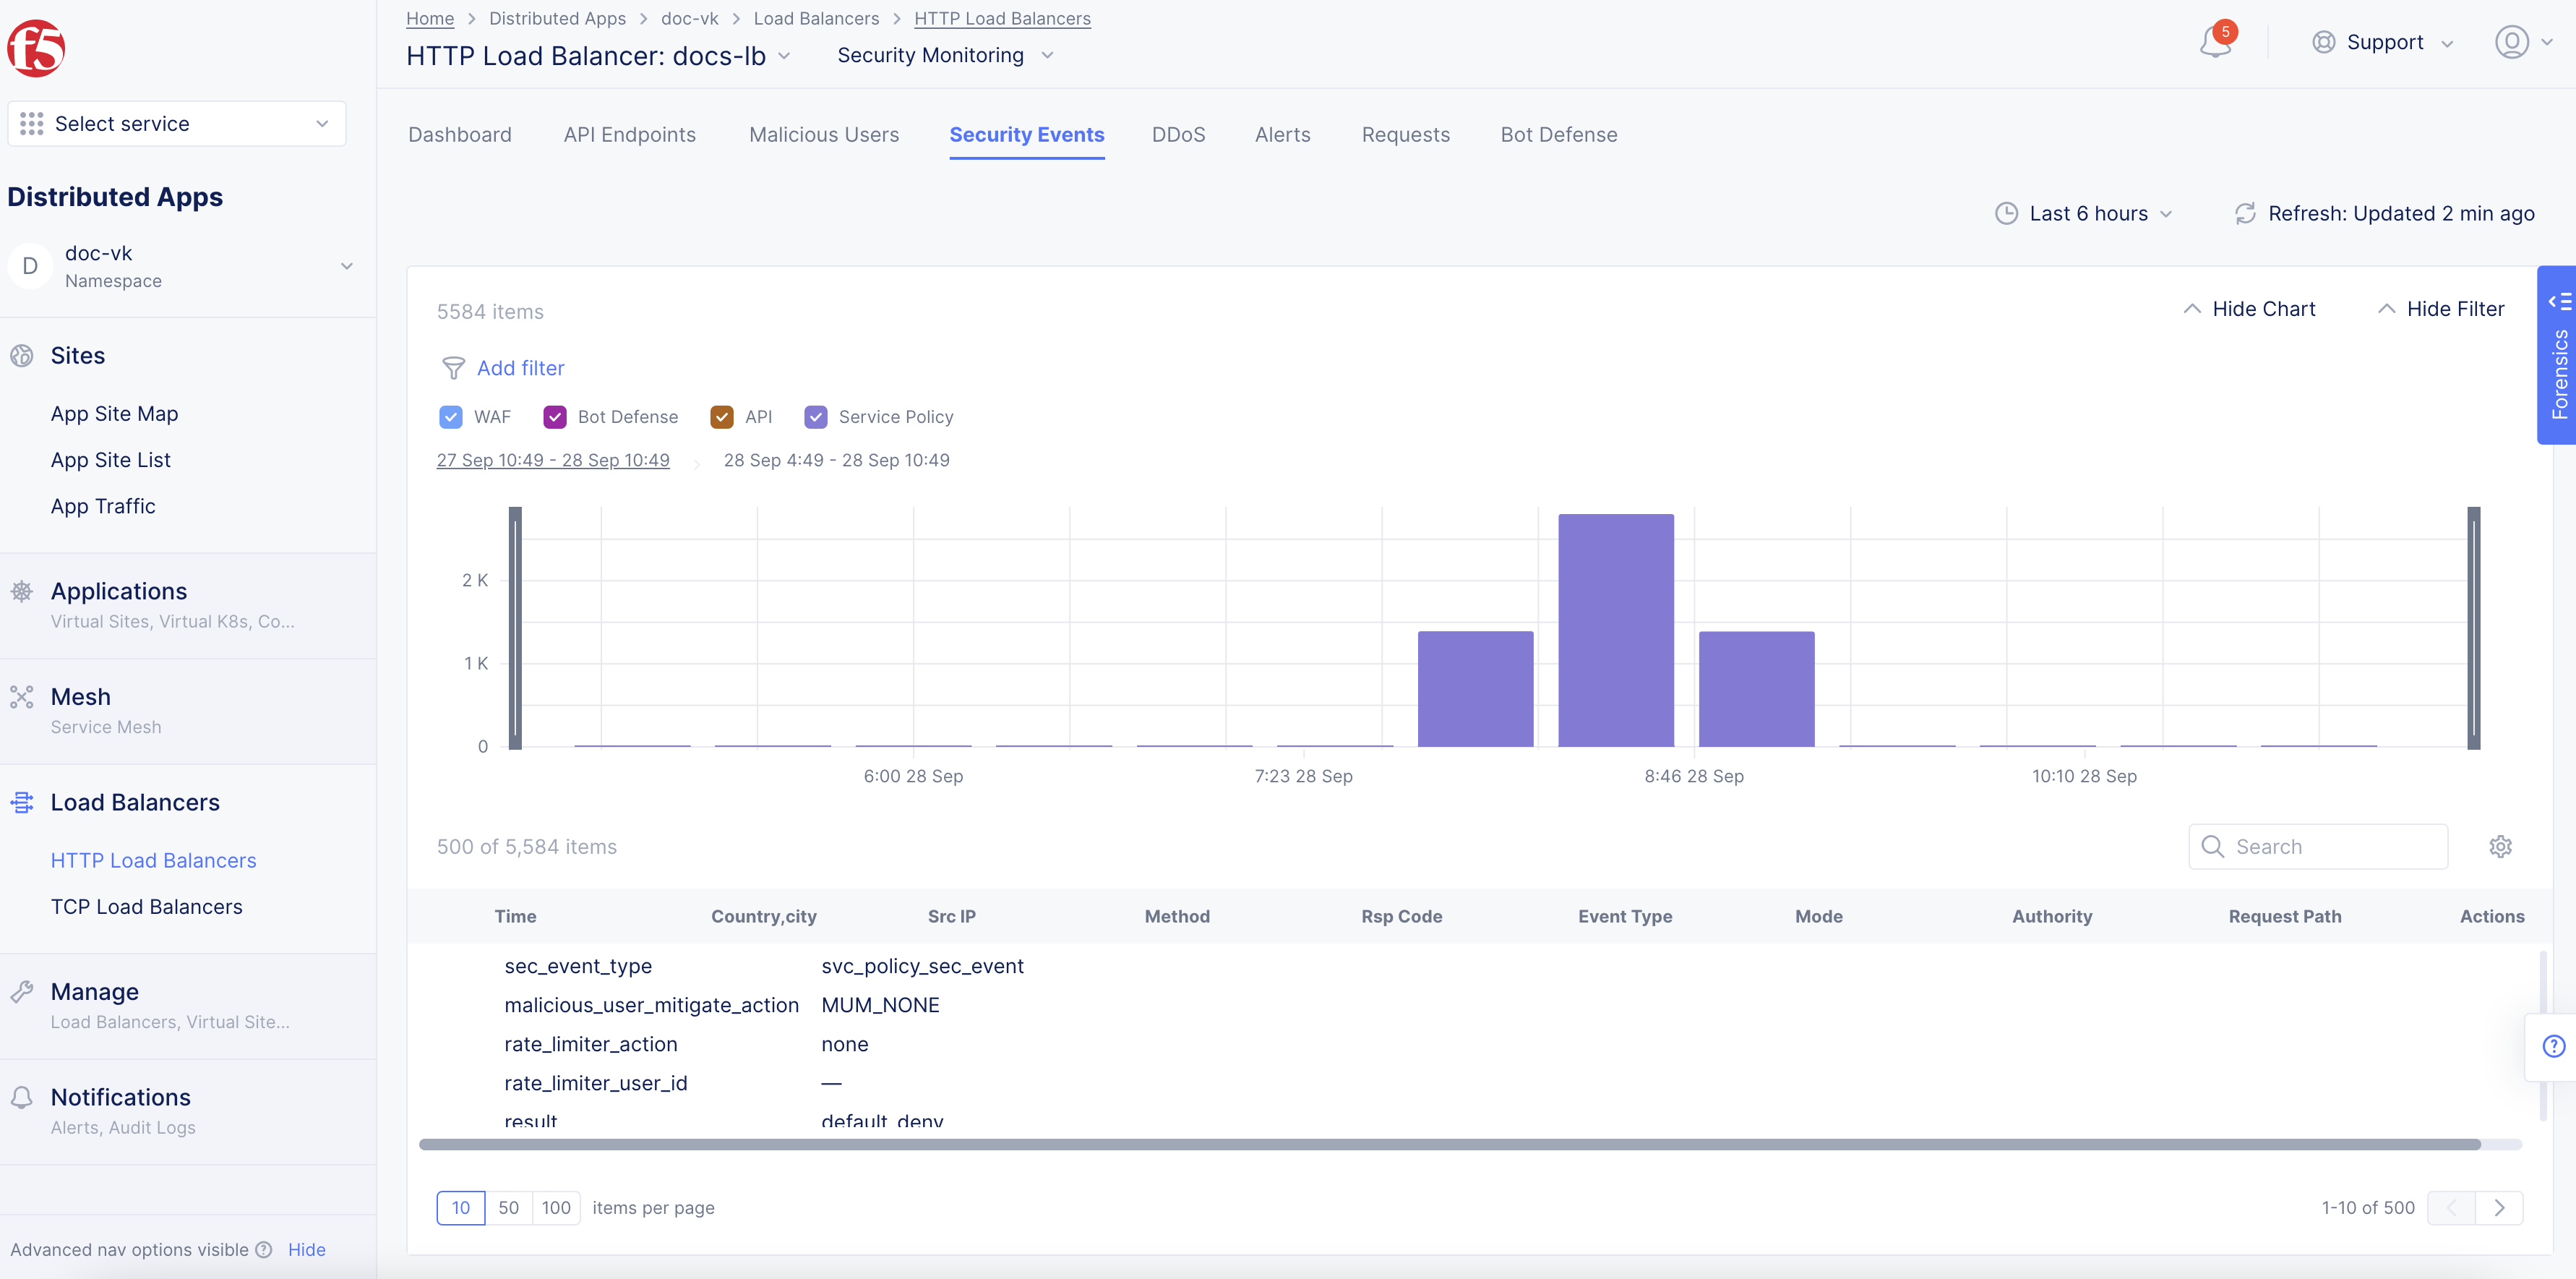Click the Add filter funnel icon
This screenshot has width=2576, height=1279.
coord(454,368)
